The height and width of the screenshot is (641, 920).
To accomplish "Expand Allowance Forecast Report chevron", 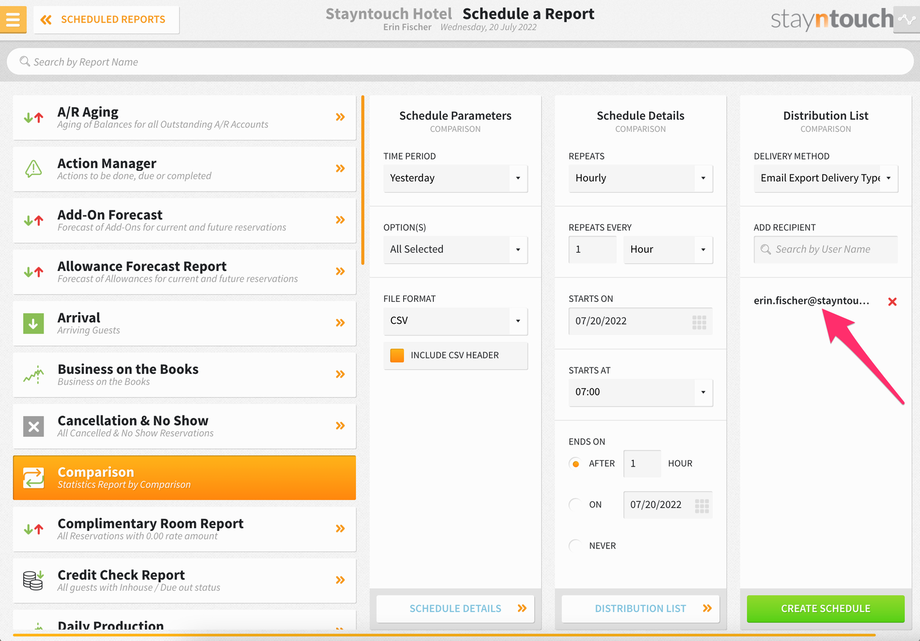I will tap(340, 271).
